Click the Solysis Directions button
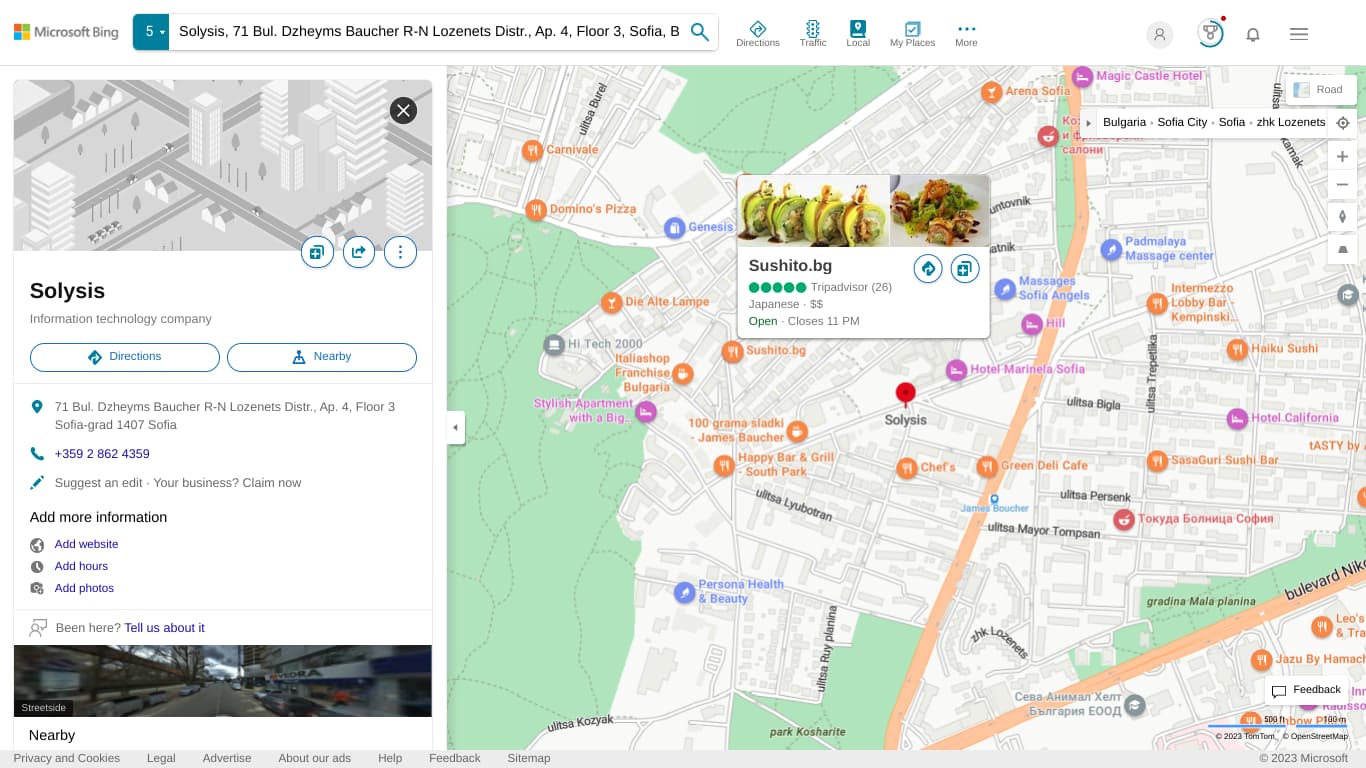This screenshot has height=768, width=1366. pos(125,357)
